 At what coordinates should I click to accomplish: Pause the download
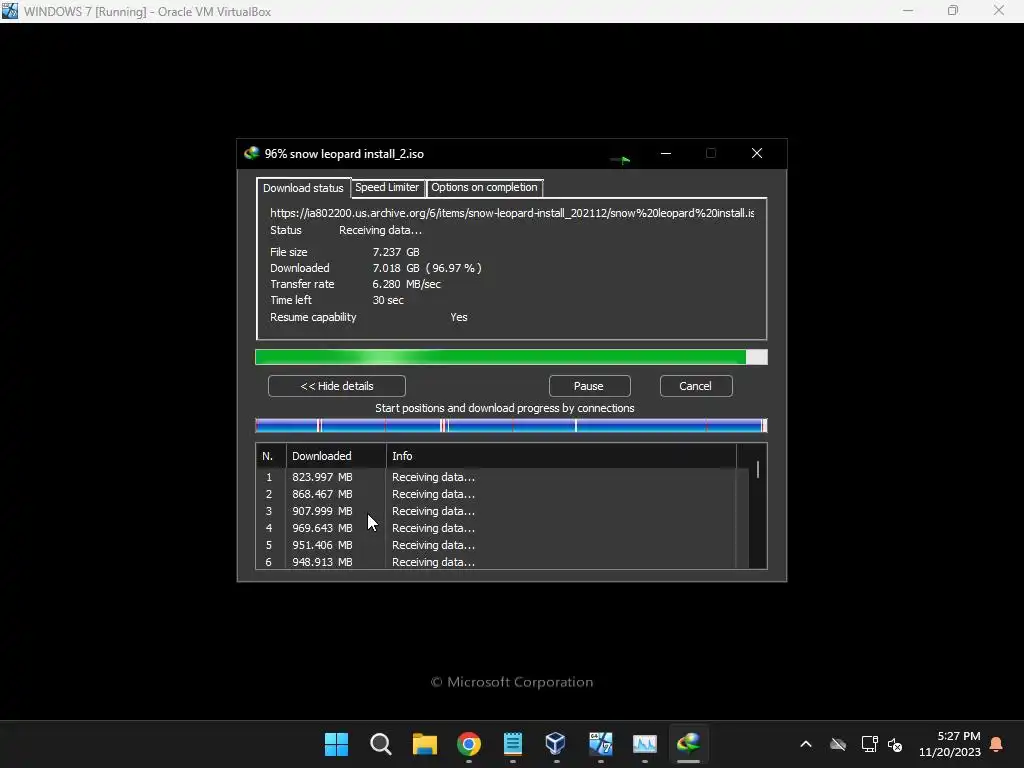[x=589, y=386]
